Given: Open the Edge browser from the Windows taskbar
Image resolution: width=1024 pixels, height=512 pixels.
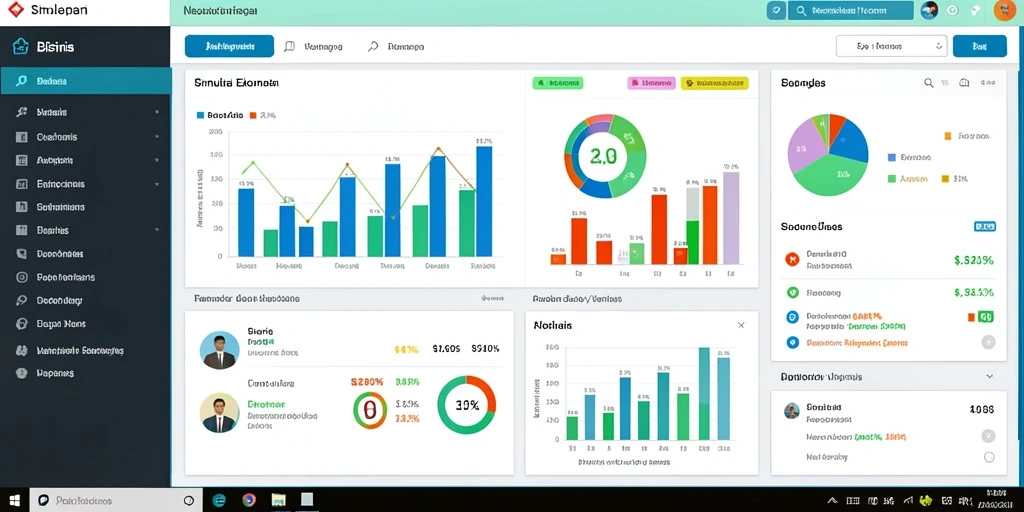Looking at the screenshot, I should 219,500.
